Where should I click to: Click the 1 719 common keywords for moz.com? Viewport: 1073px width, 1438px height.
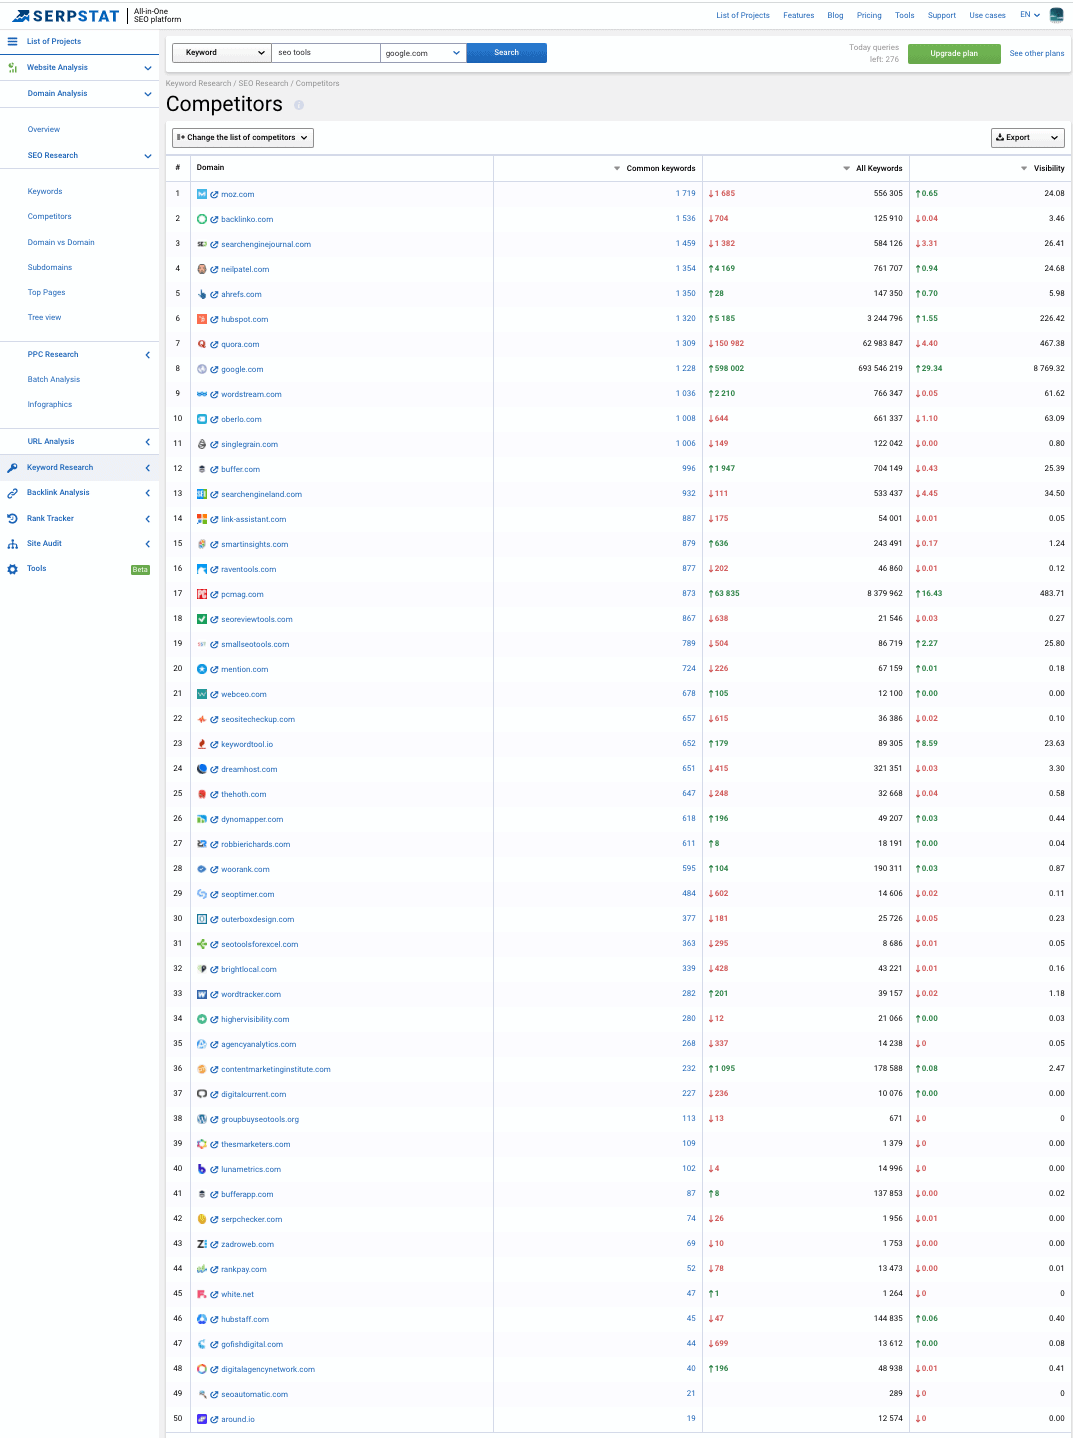pyautogui.click(x=685, y=194)
